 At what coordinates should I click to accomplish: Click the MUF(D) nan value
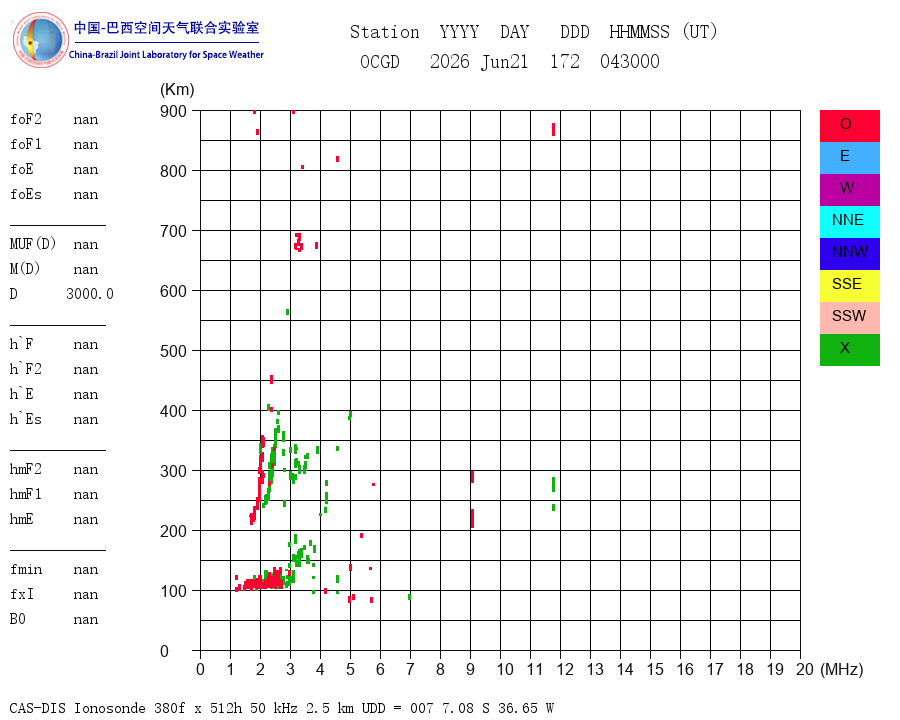click(86, 245)
